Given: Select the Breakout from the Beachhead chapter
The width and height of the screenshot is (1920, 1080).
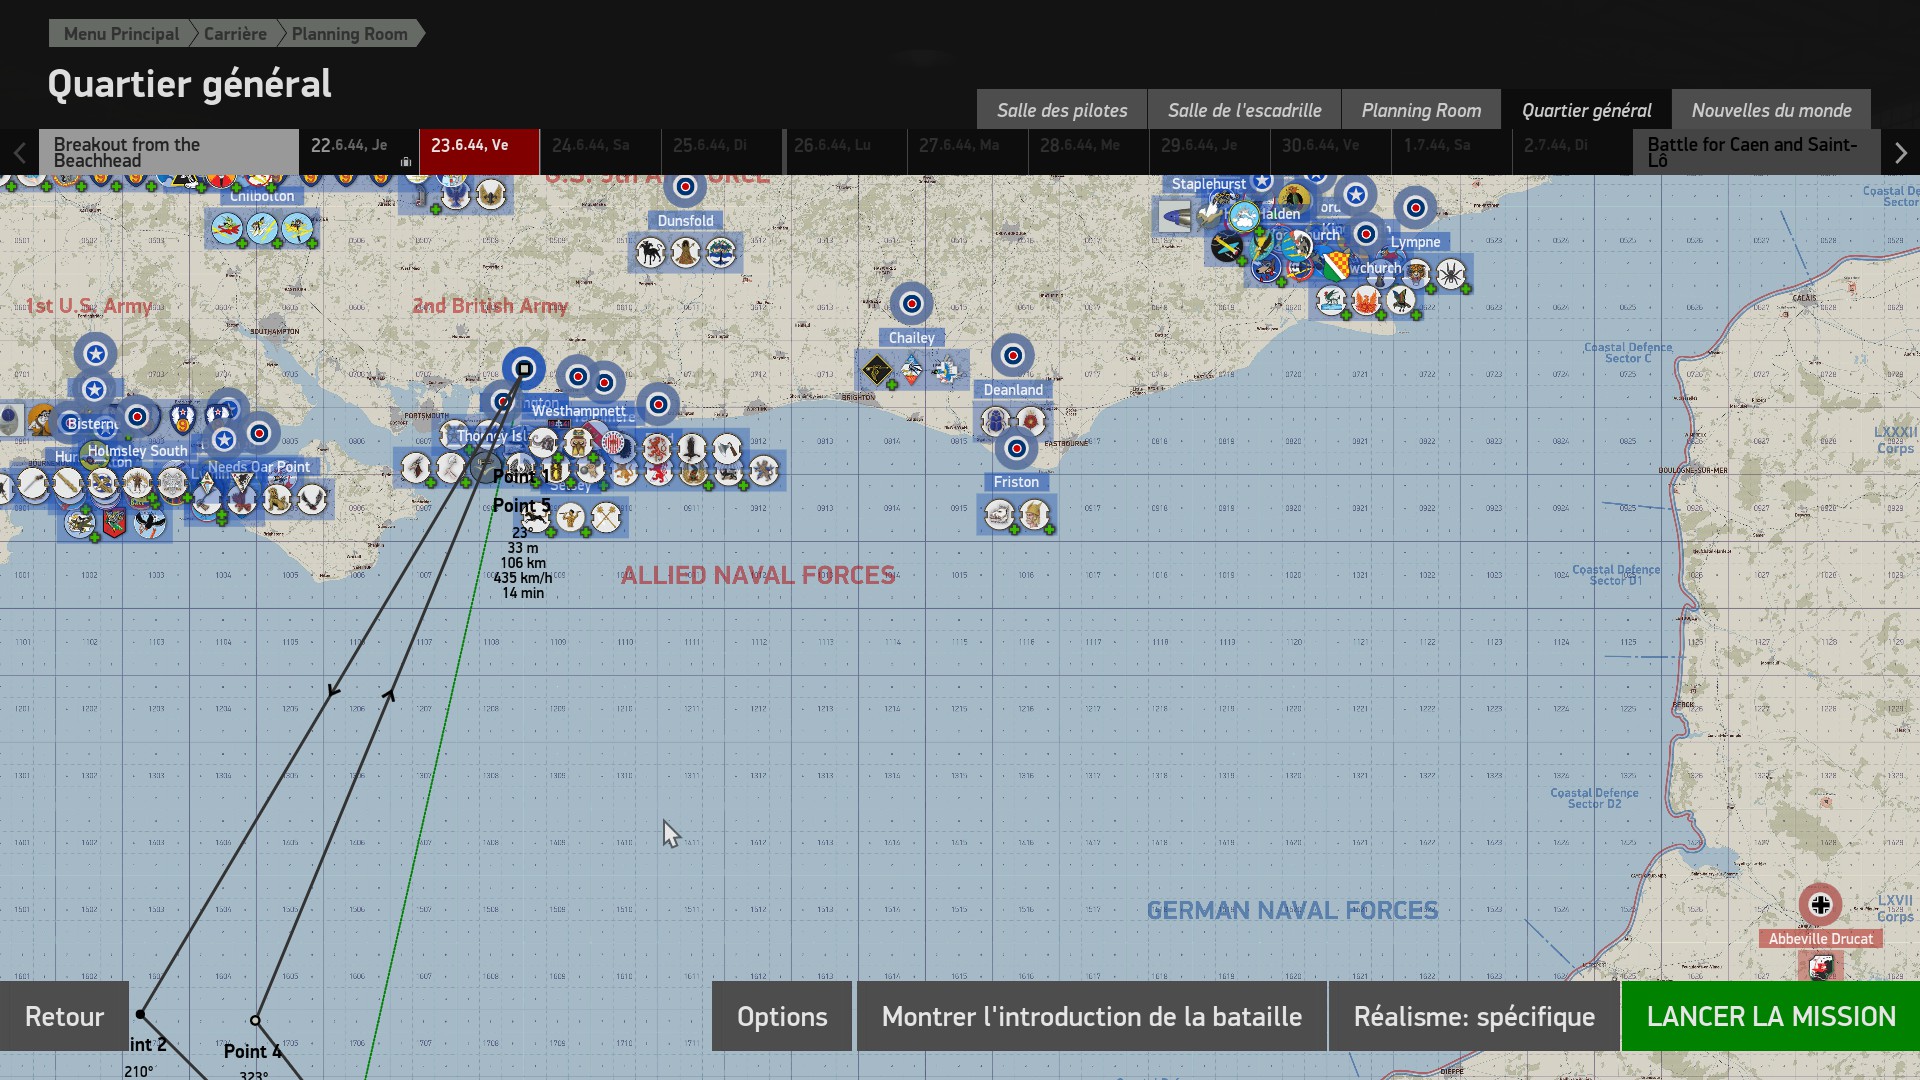Looking at the screenshot, I should [x=168, y=152].
